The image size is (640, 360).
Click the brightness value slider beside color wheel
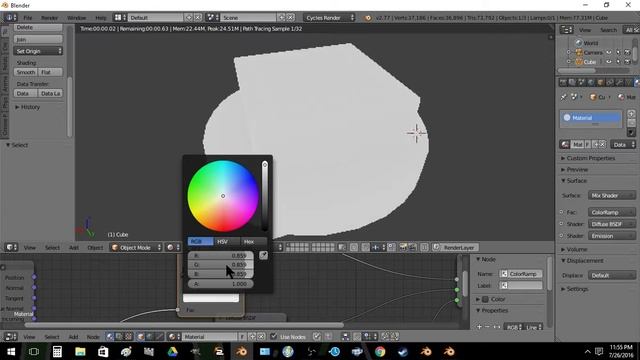tap(265, 196)
